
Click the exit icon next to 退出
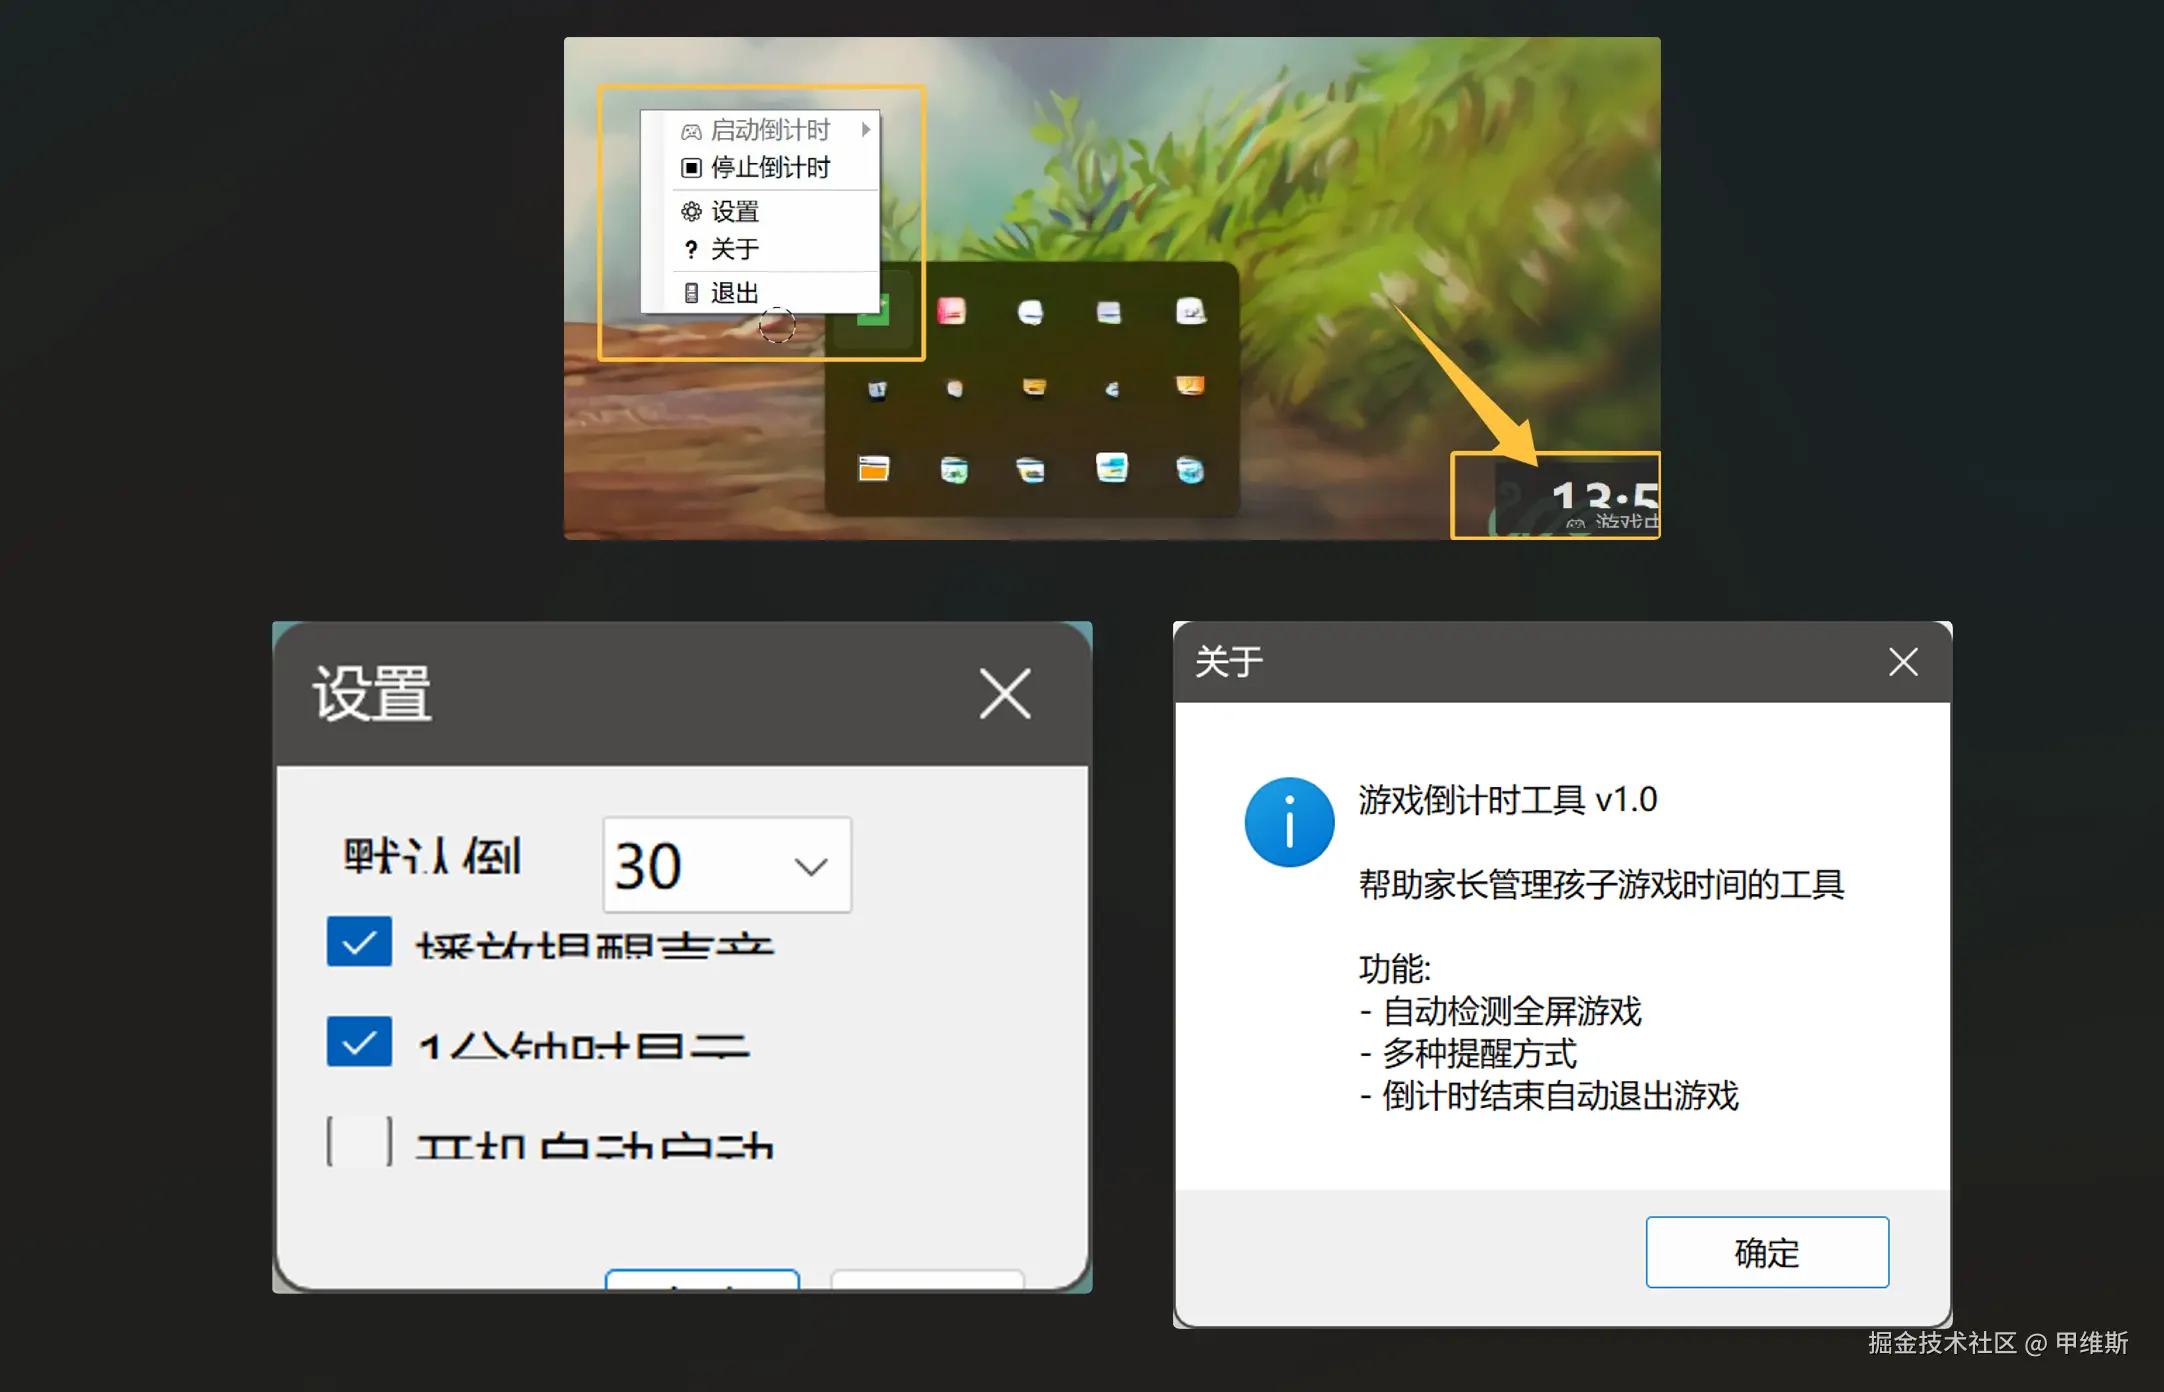[x=690, y=292]
